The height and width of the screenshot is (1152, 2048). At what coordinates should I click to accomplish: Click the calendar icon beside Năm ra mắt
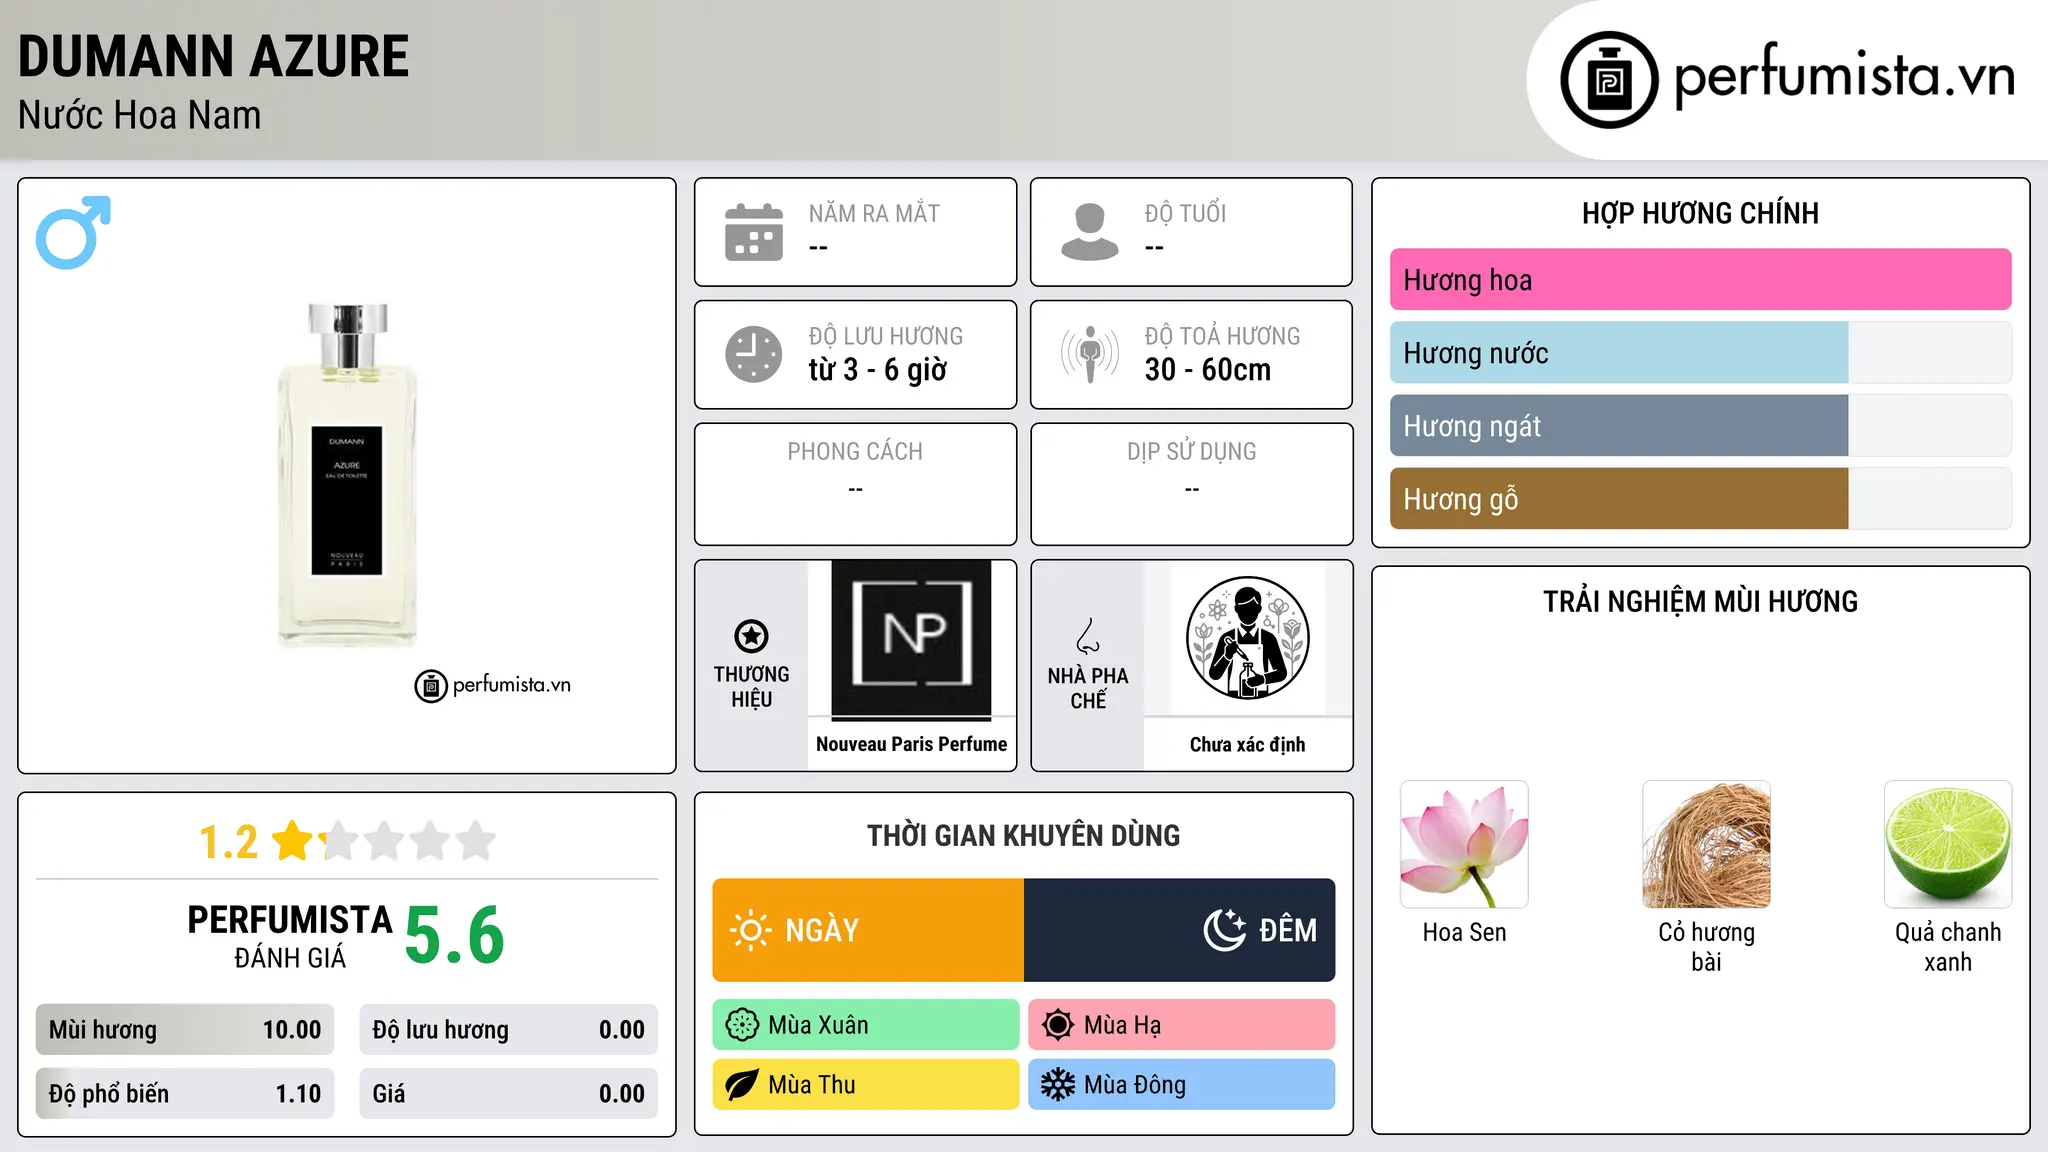click(x=754, y=232)
